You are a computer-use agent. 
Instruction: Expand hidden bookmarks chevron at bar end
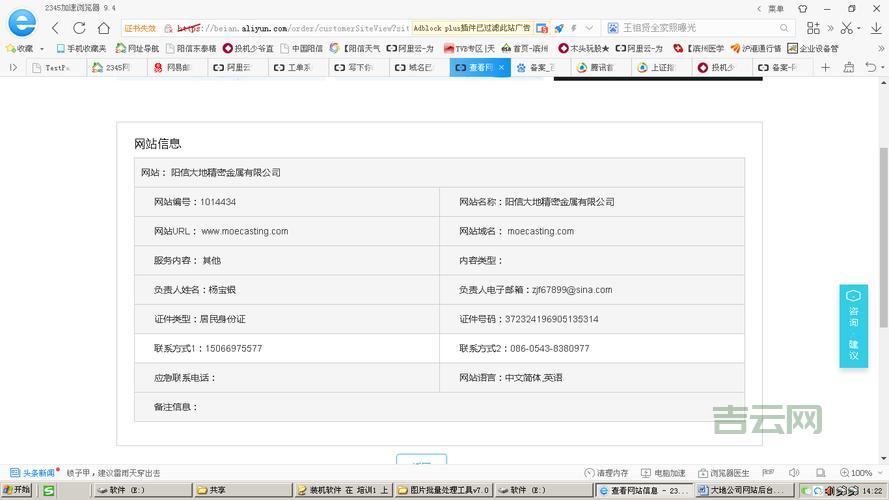(x=880, y=49)
